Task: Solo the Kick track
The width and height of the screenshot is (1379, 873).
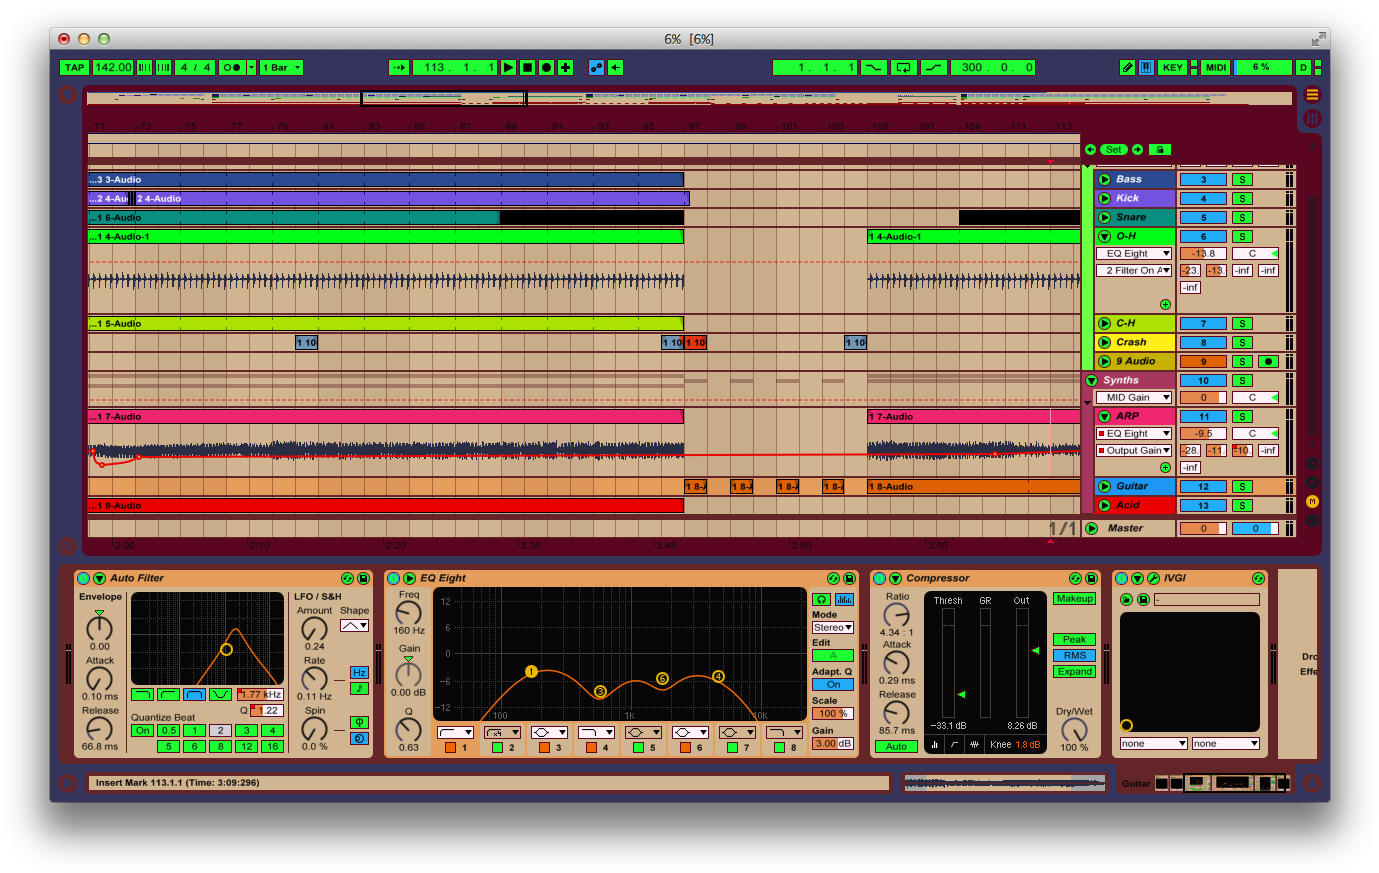Action: point(1242,199)
